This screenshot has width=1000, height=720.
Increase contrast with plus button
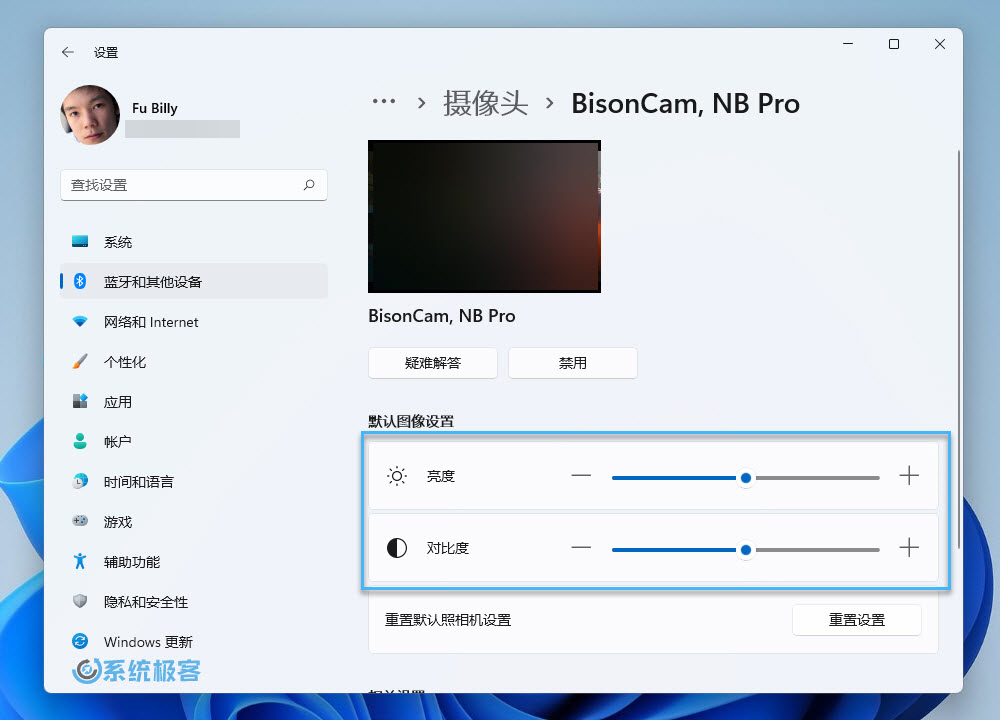point(909,548)
